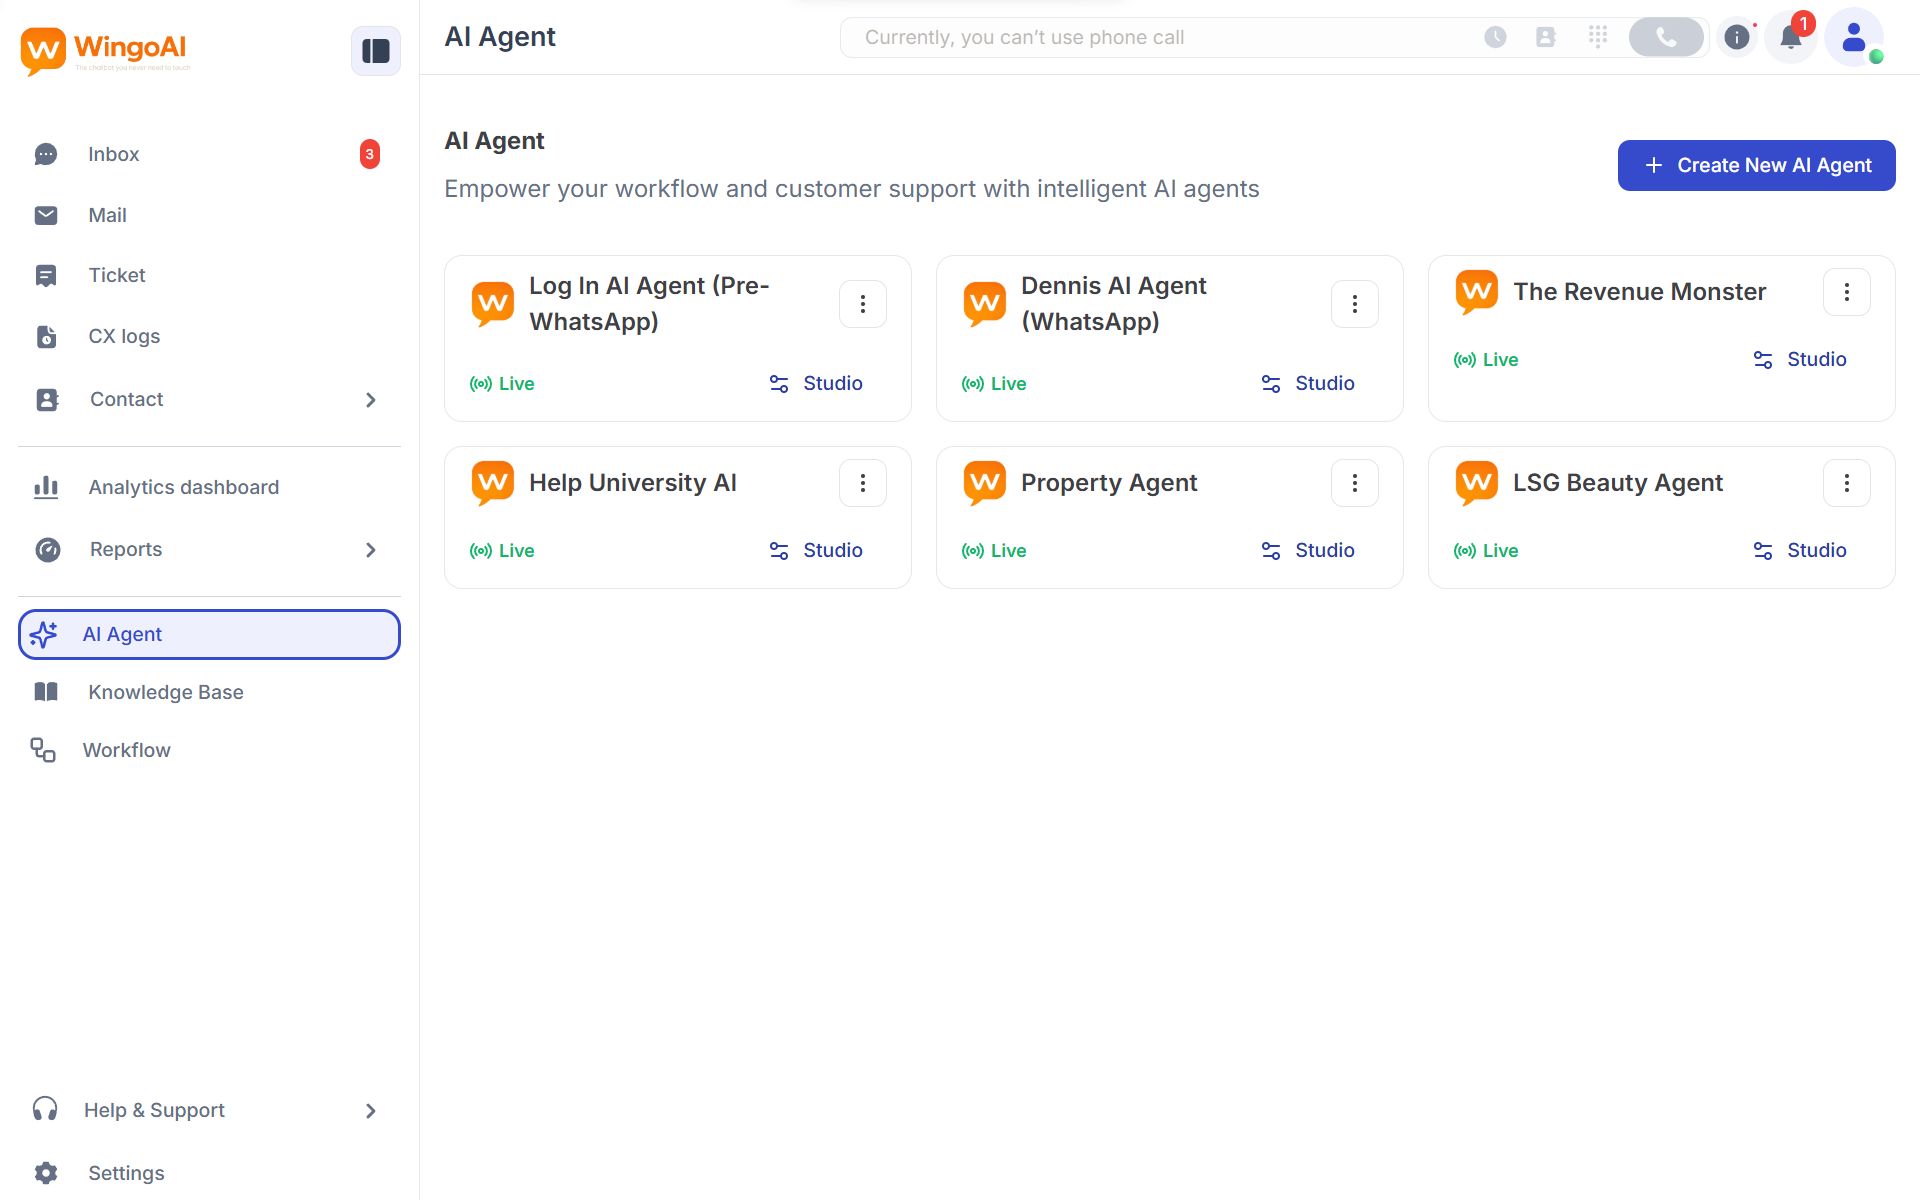The width and height of the screenshot is (1920, 1200).
Task: Expand the Reports submenu chevron
Action: [370, 550]
